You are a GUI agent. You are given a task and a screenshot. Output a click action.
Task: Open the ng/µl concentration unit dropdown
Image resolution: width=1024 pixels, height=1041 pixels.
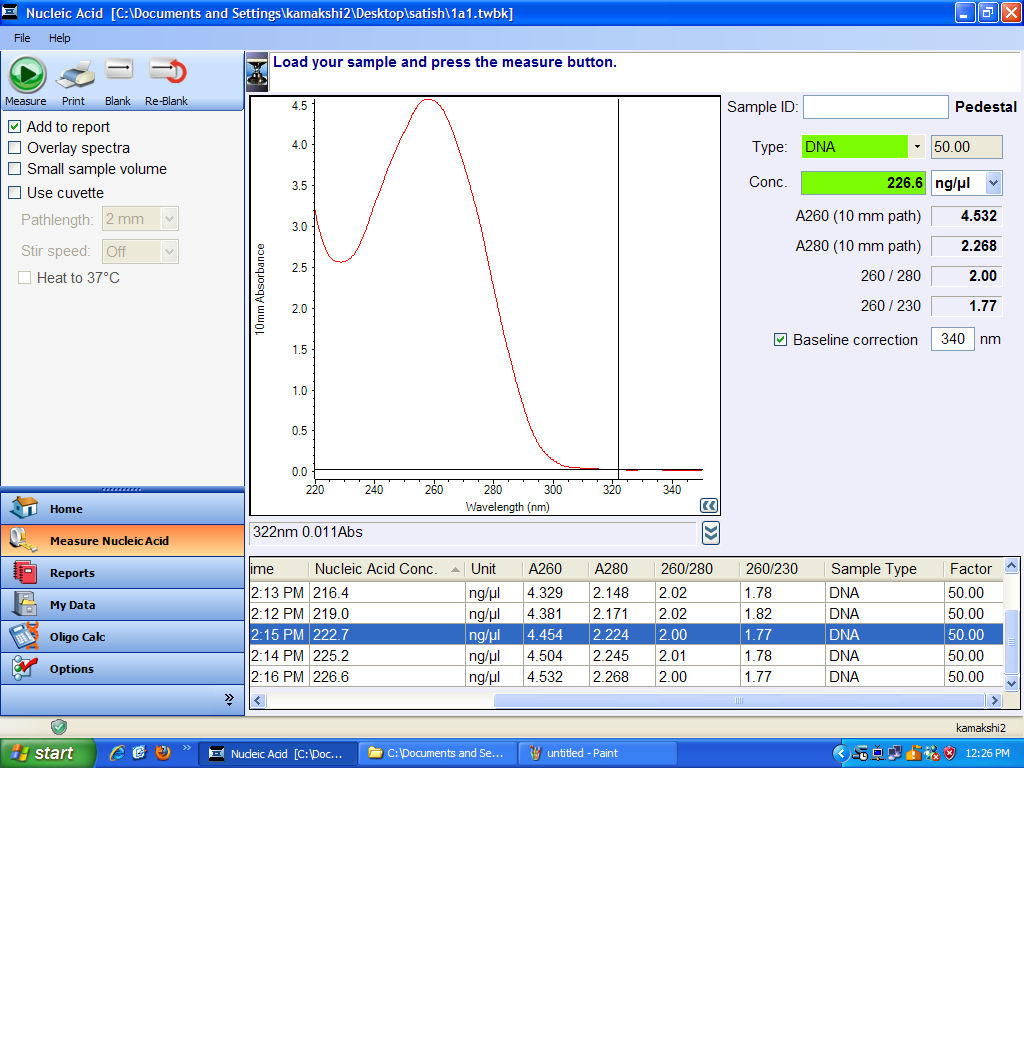992,183
